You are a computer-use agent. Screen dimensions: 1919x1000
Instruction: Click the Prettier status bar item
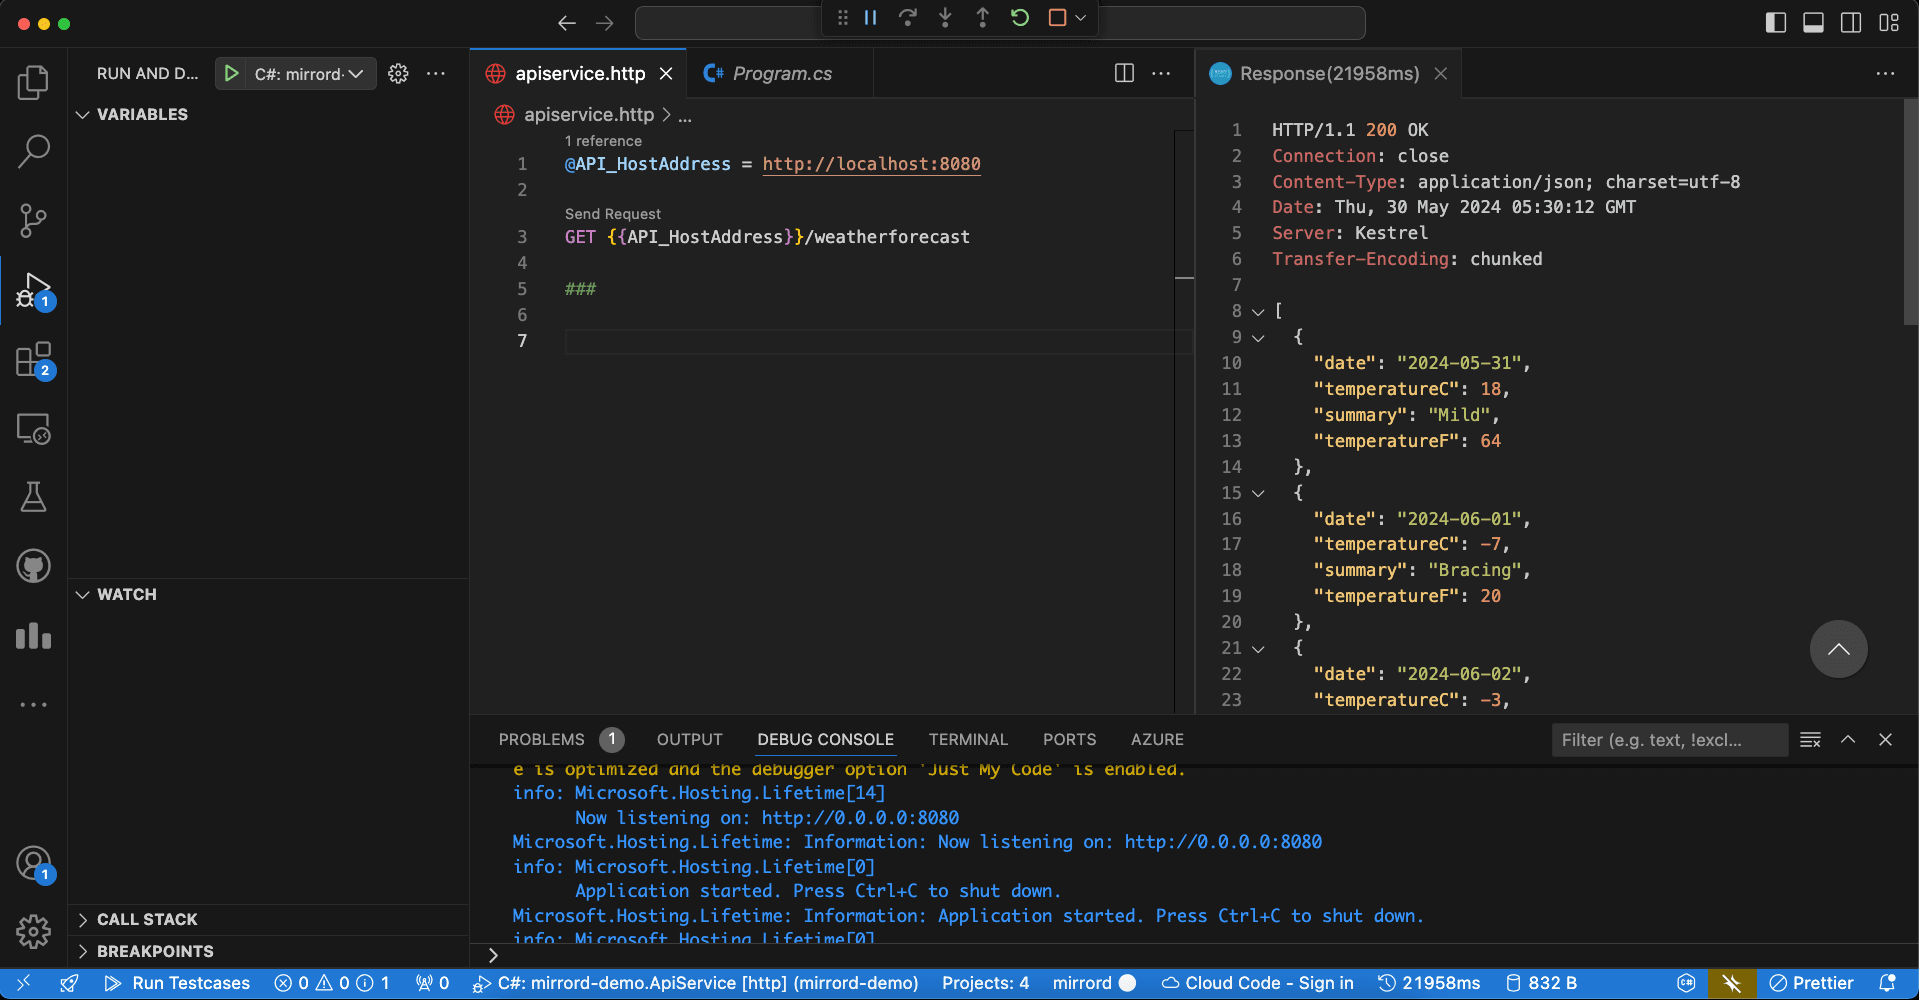[1811, 983]
